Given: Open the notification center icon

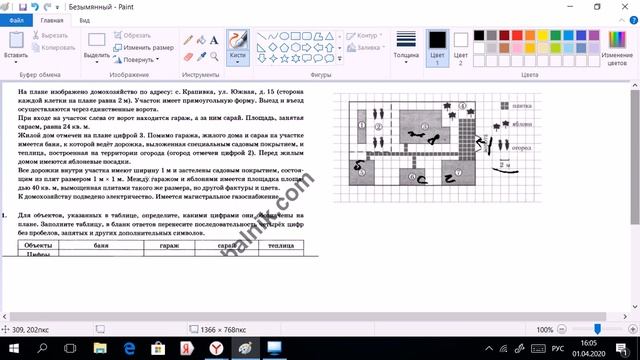Looking at the screenshot, I should (x=622, y=349).
